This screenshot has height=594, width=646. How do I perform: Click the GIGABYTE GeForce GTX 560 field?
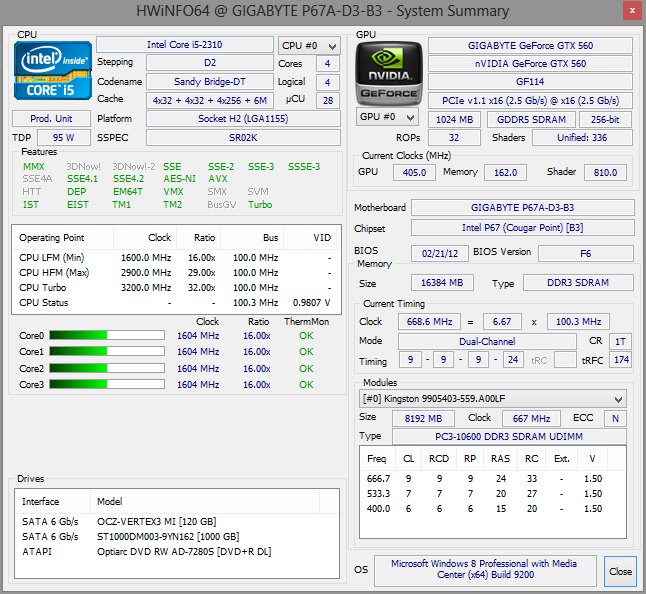pyautogui.click(x=530, y=45)
